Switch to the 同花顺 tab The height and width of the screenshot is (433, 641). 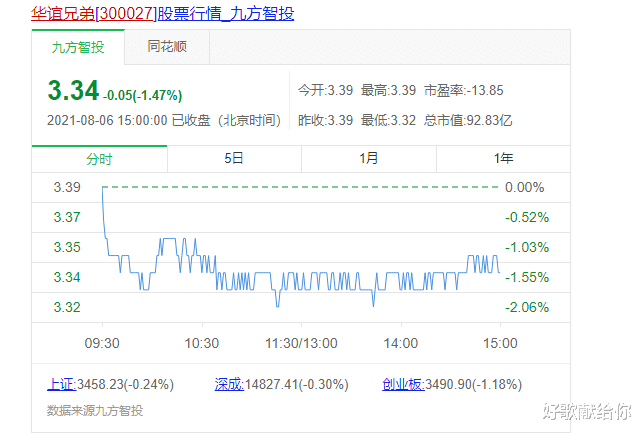(167, 47)
